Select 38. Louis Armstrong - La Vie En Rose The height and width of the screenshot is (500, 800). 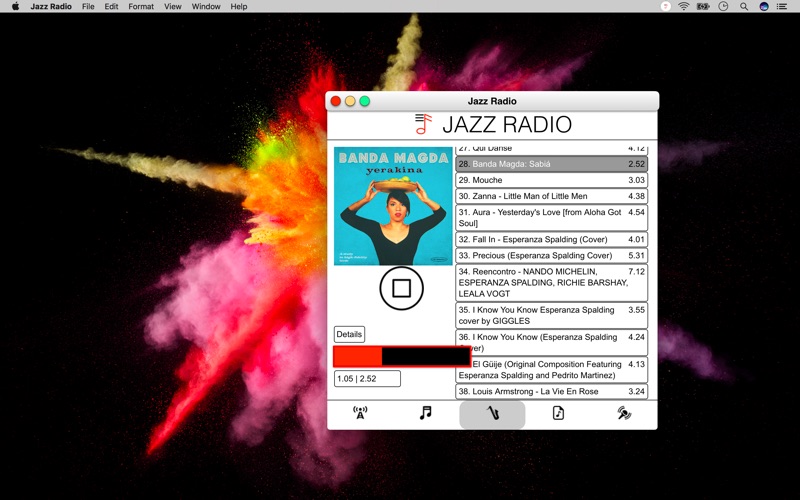point(552,391)
